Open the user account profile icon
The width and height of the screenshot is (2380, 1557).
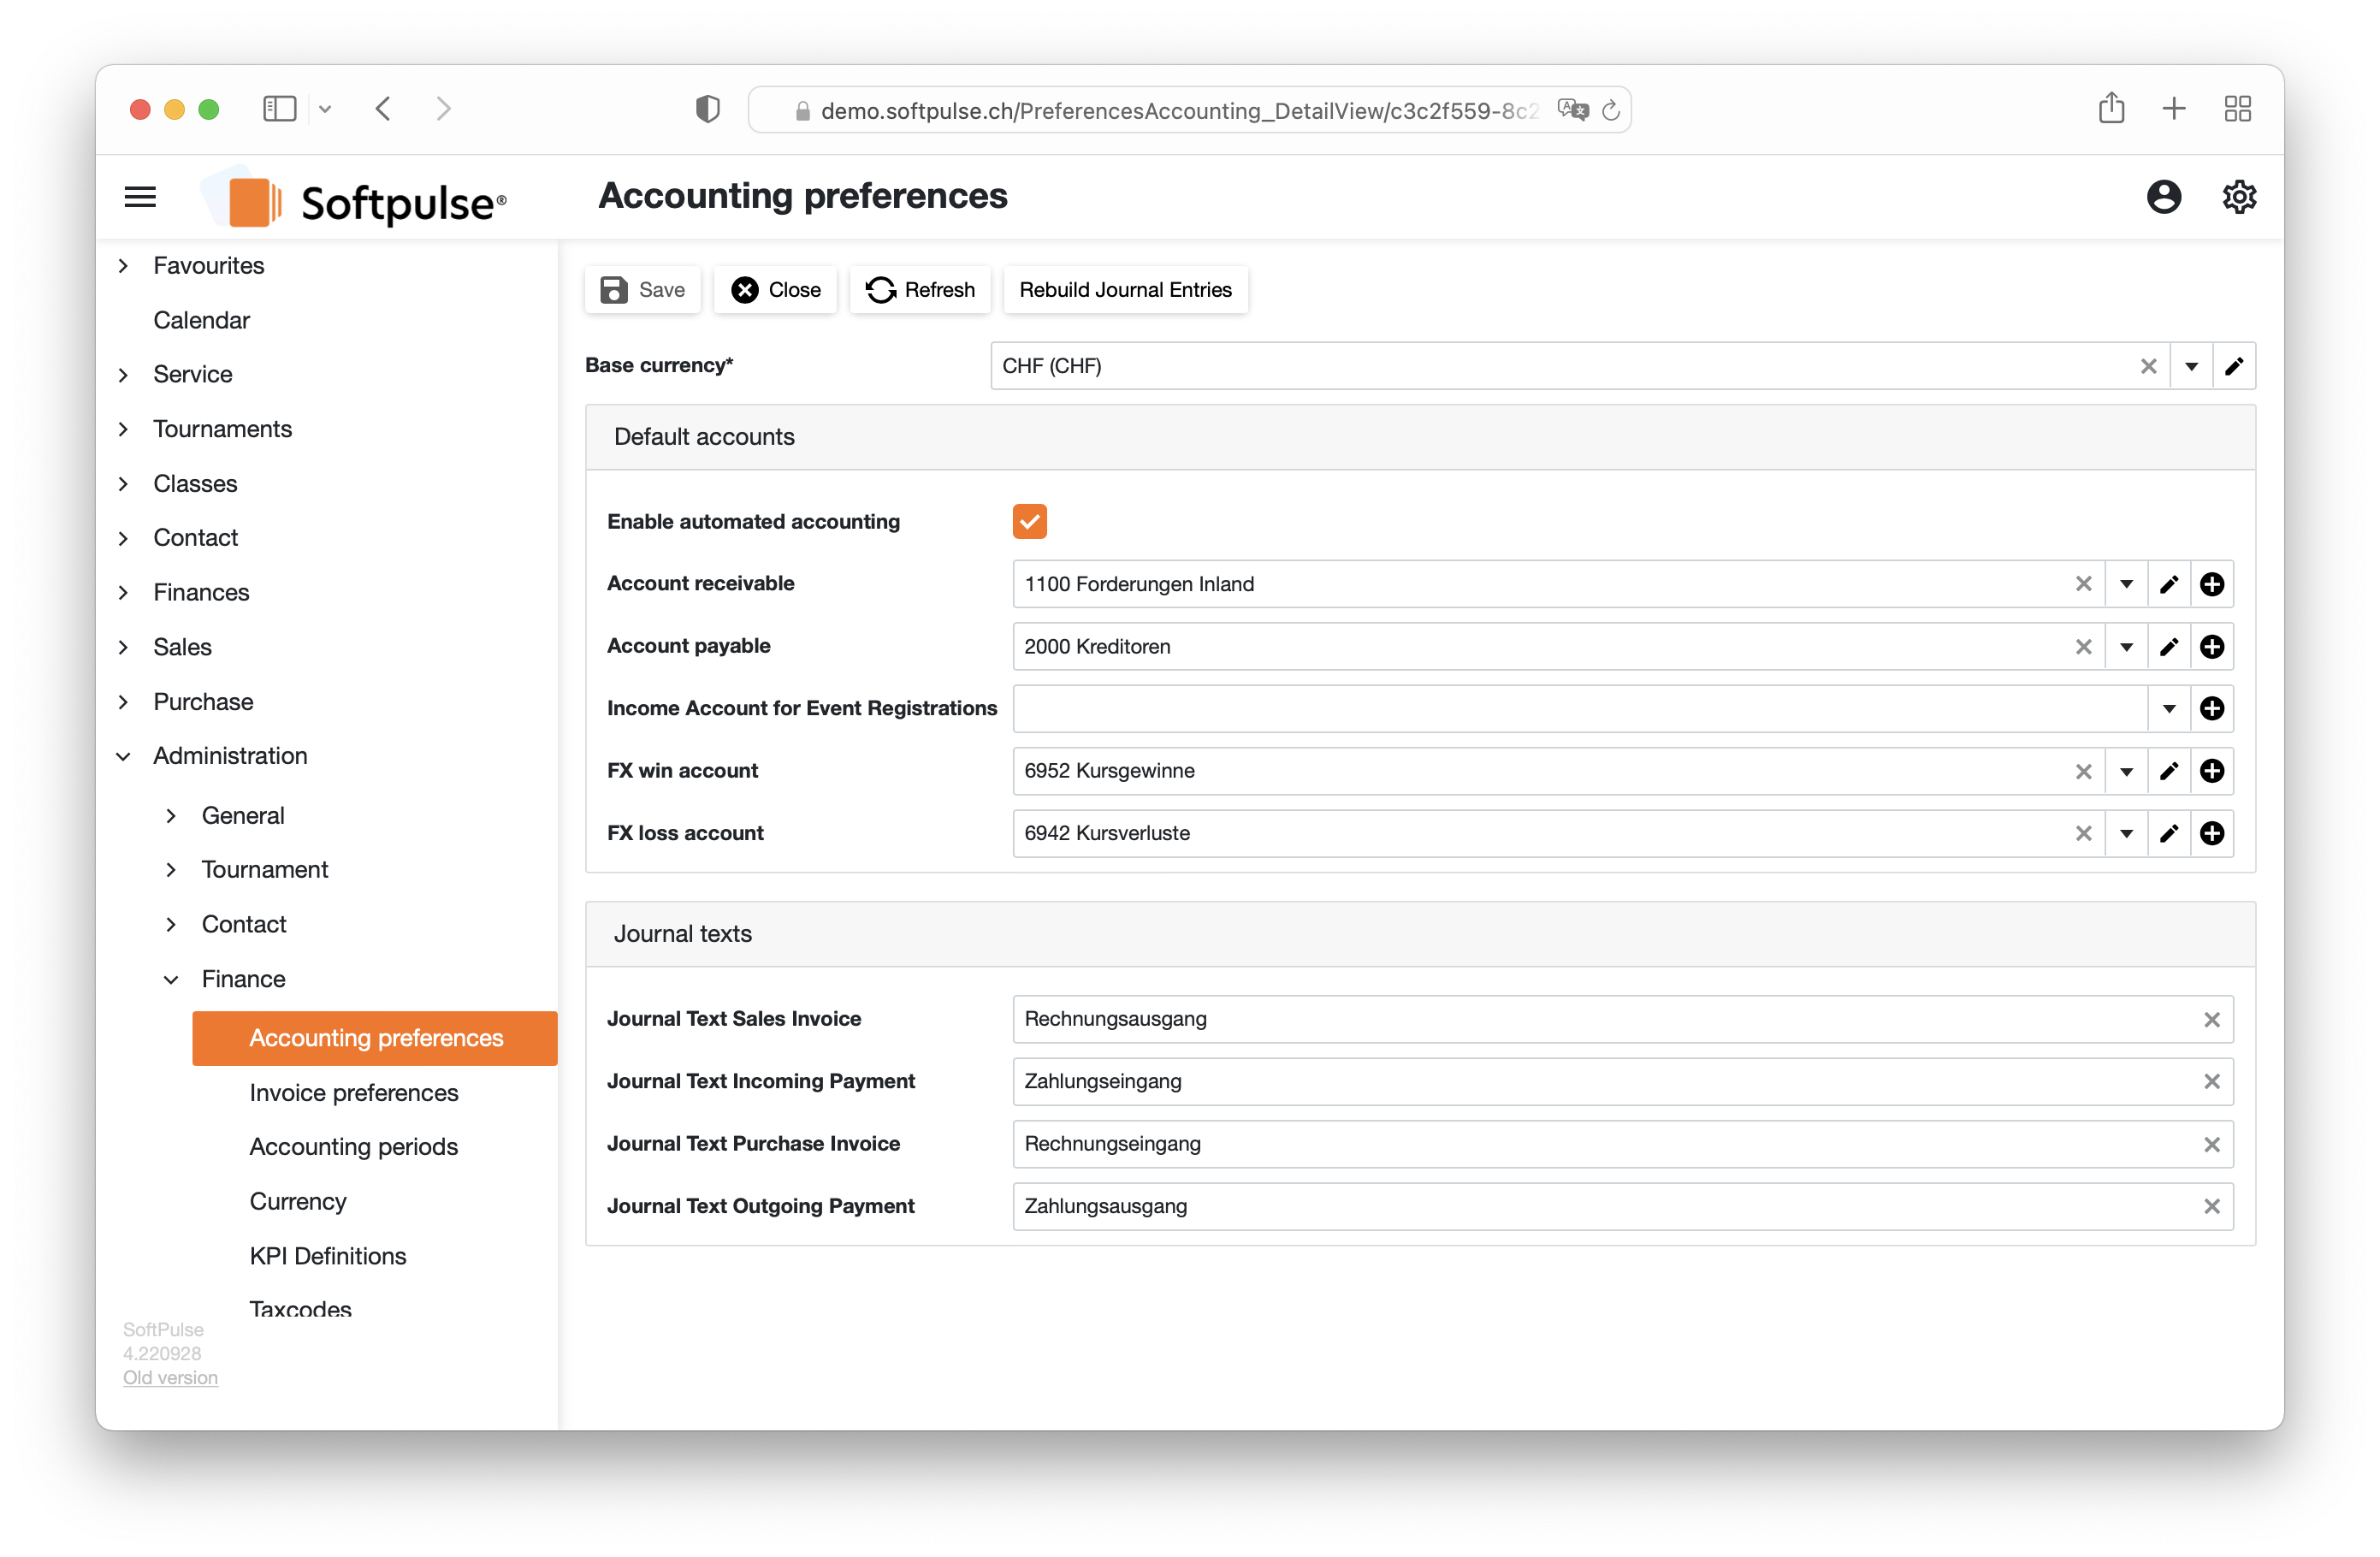coord(2163,197)
